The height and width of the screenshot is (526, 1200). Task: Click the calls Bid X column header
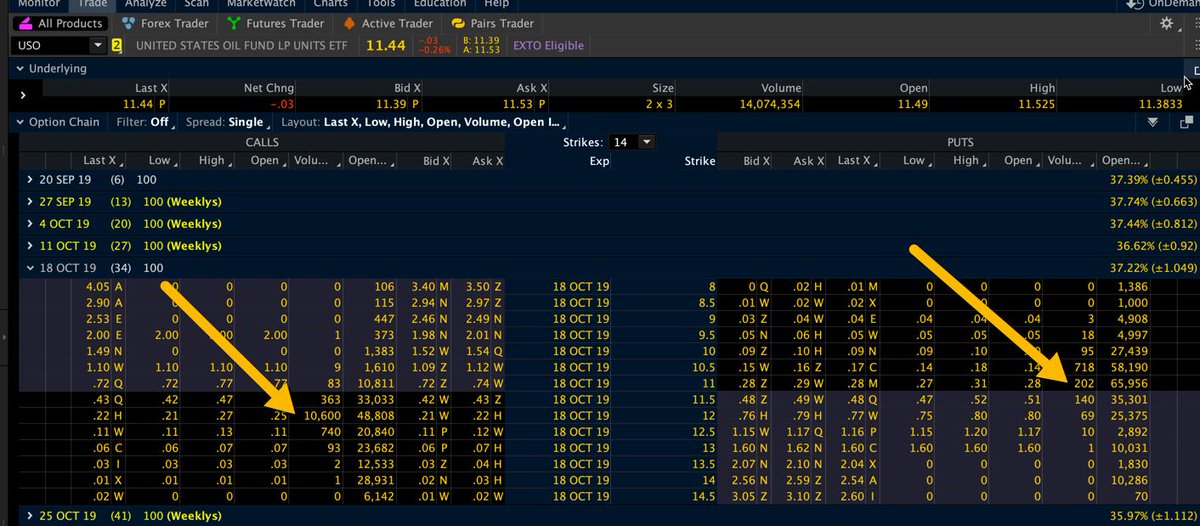click(436, 160)
